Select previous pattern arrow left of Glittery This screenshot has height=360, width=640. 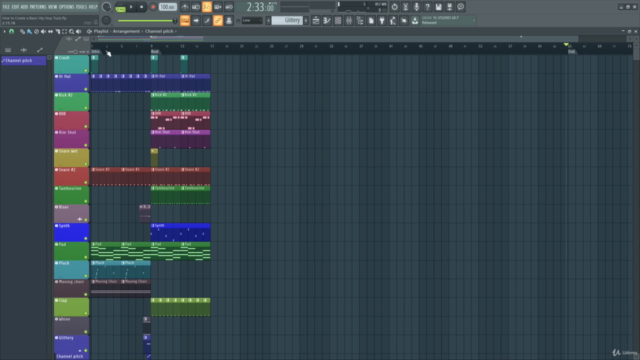[x=269, y=20]
